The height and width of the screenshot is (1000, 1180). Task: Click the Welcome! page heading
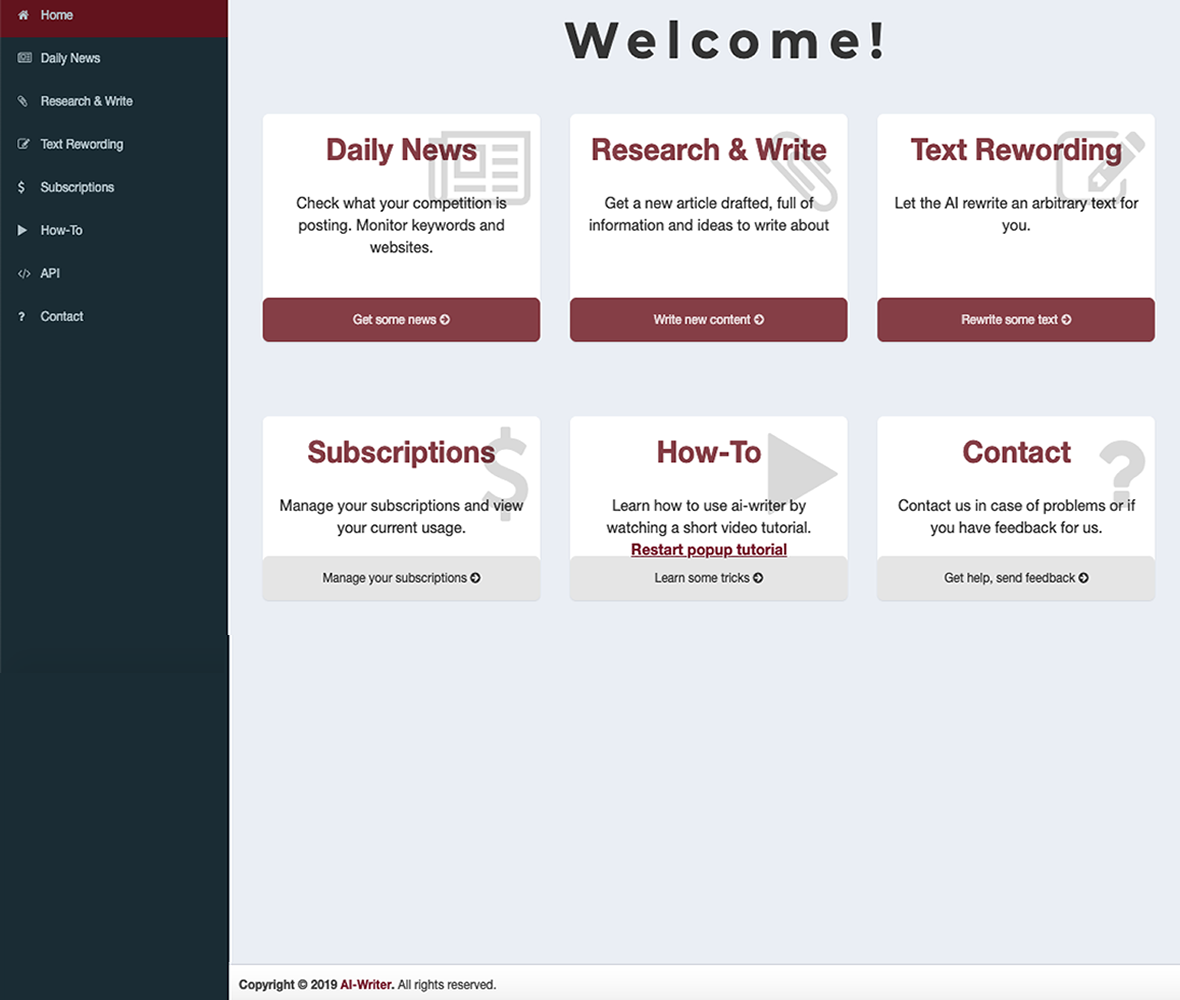[x=726, y=41]
